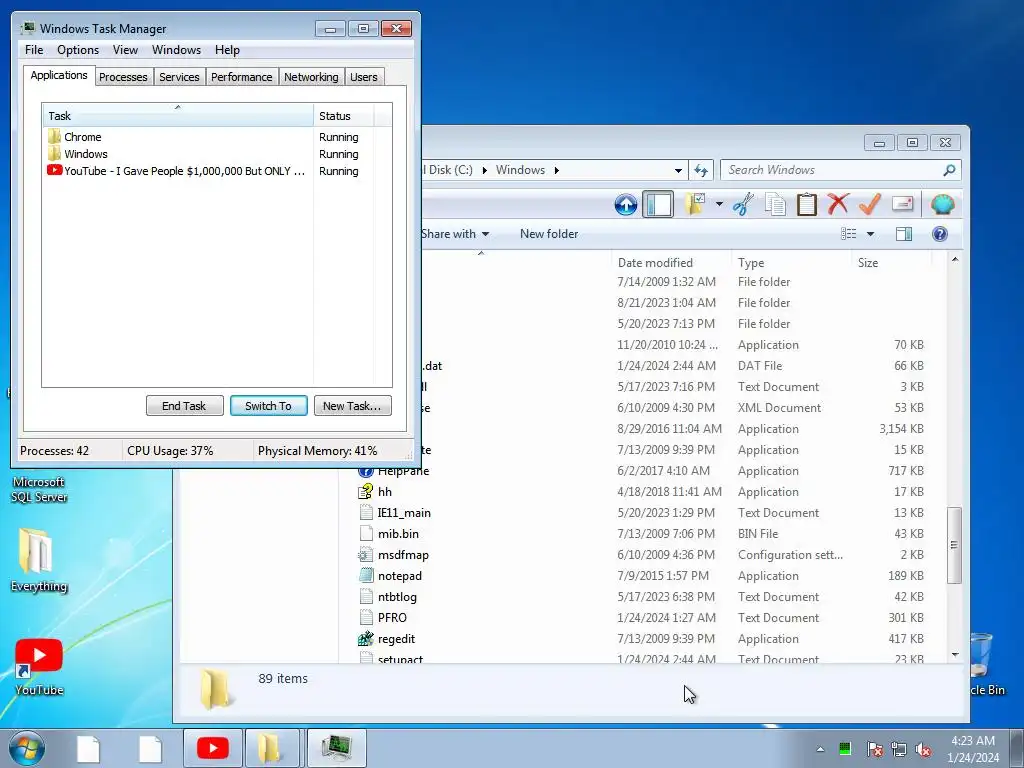Click the Copy pages icon
The image size is (1024, 768).
[775, 204]
